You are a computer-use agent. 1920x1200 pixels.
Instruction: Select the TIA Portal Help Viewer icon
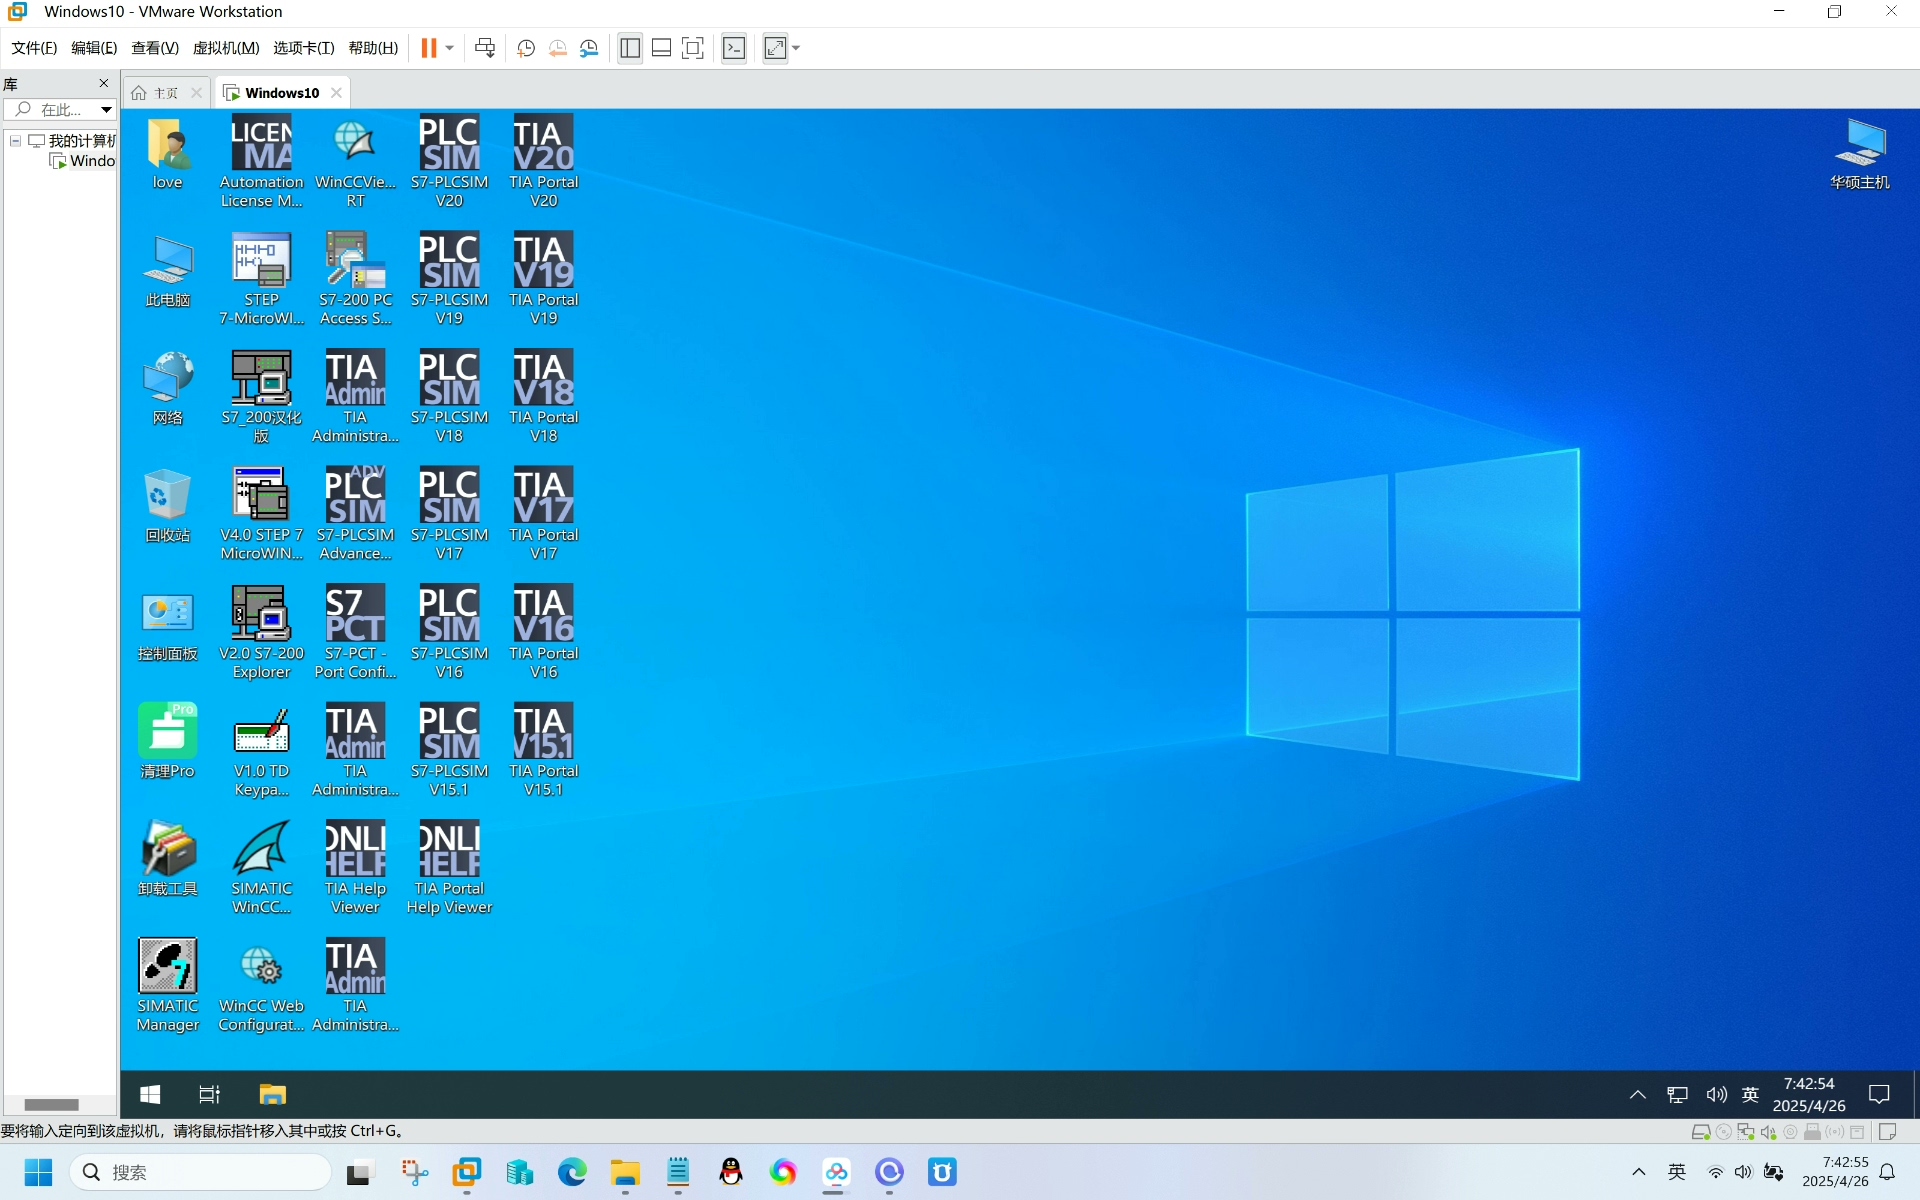coord(449,867)
